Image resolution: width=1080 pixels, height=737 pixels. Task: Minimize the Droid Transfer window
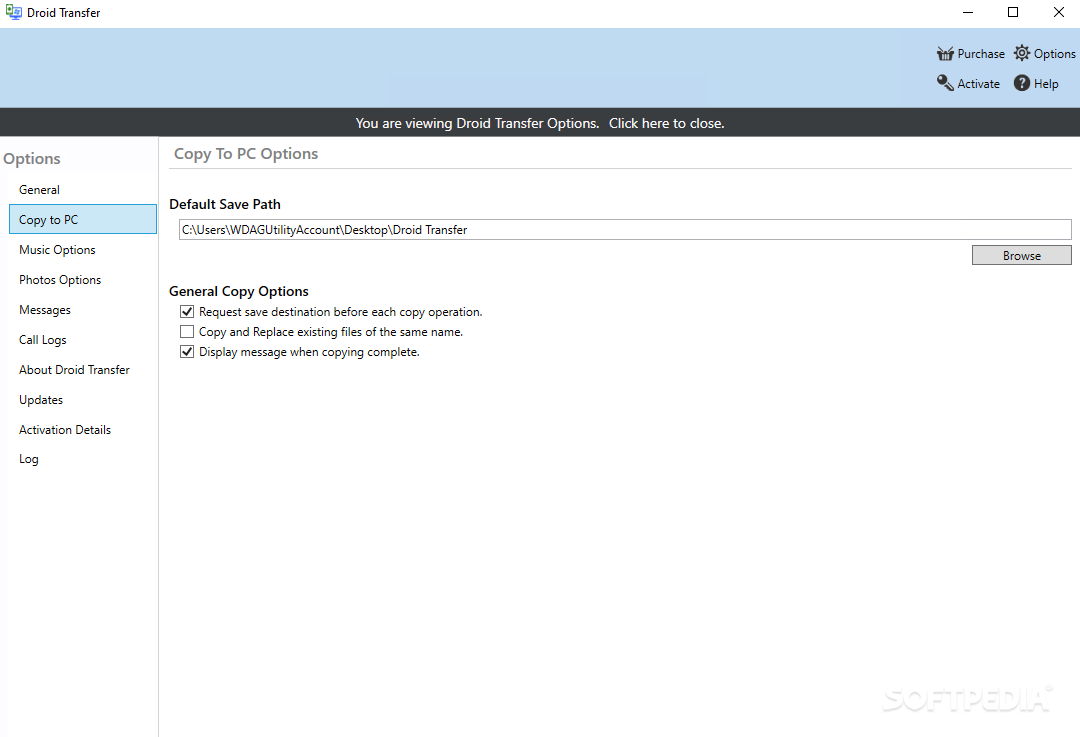[x=968, y=12]
